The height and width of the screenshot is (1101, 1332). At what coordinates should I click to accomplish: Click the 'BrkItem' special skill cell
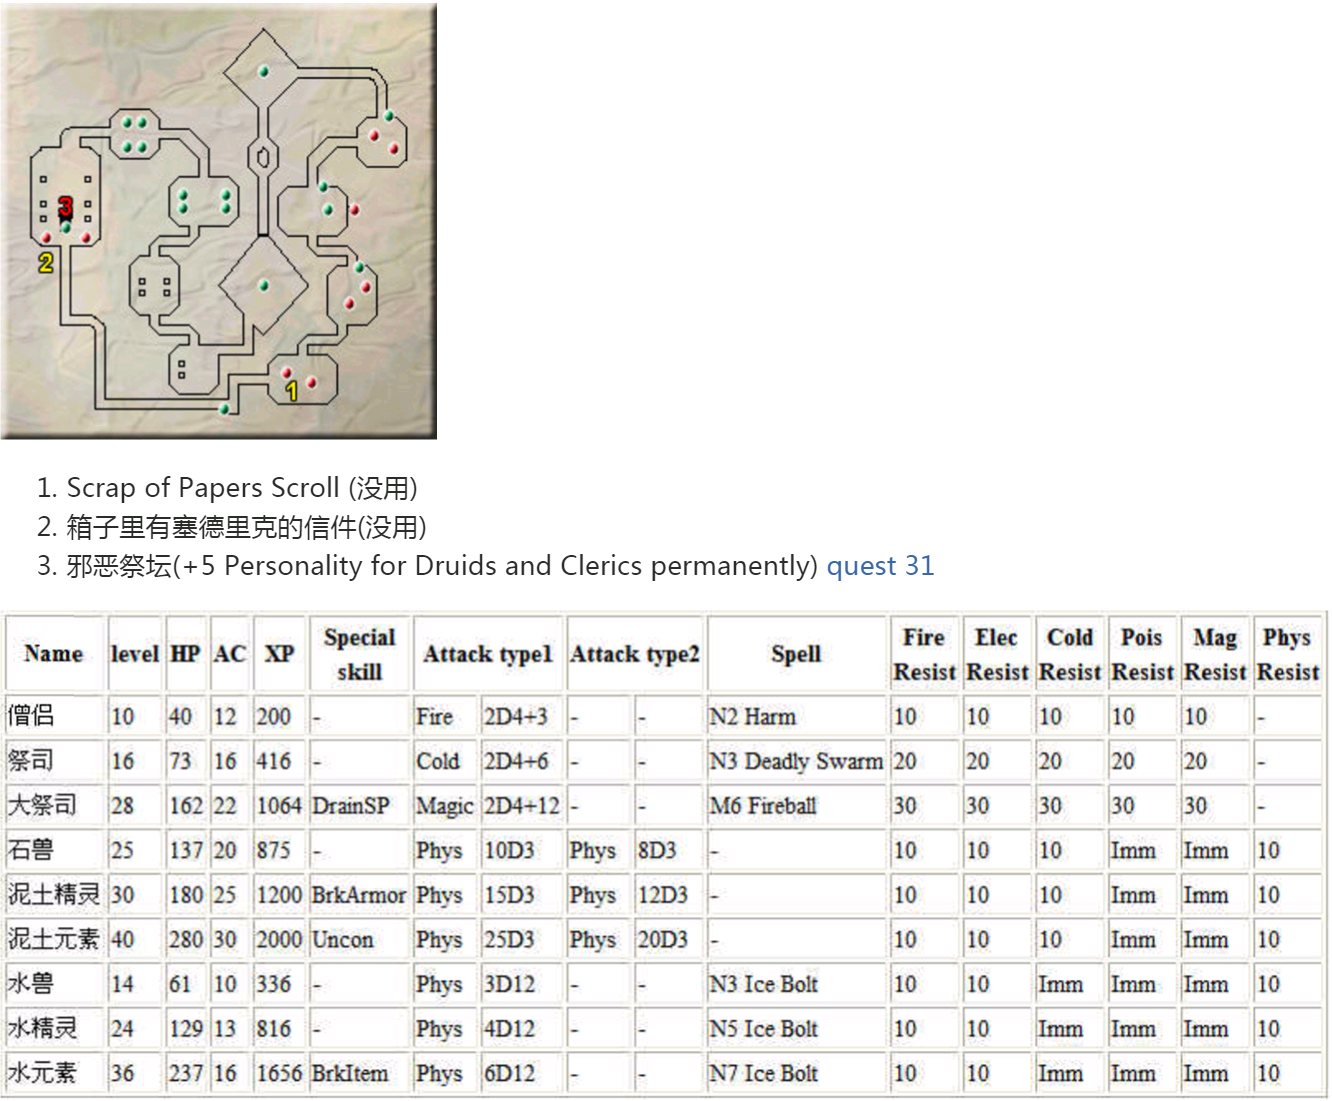[360, 1073]
